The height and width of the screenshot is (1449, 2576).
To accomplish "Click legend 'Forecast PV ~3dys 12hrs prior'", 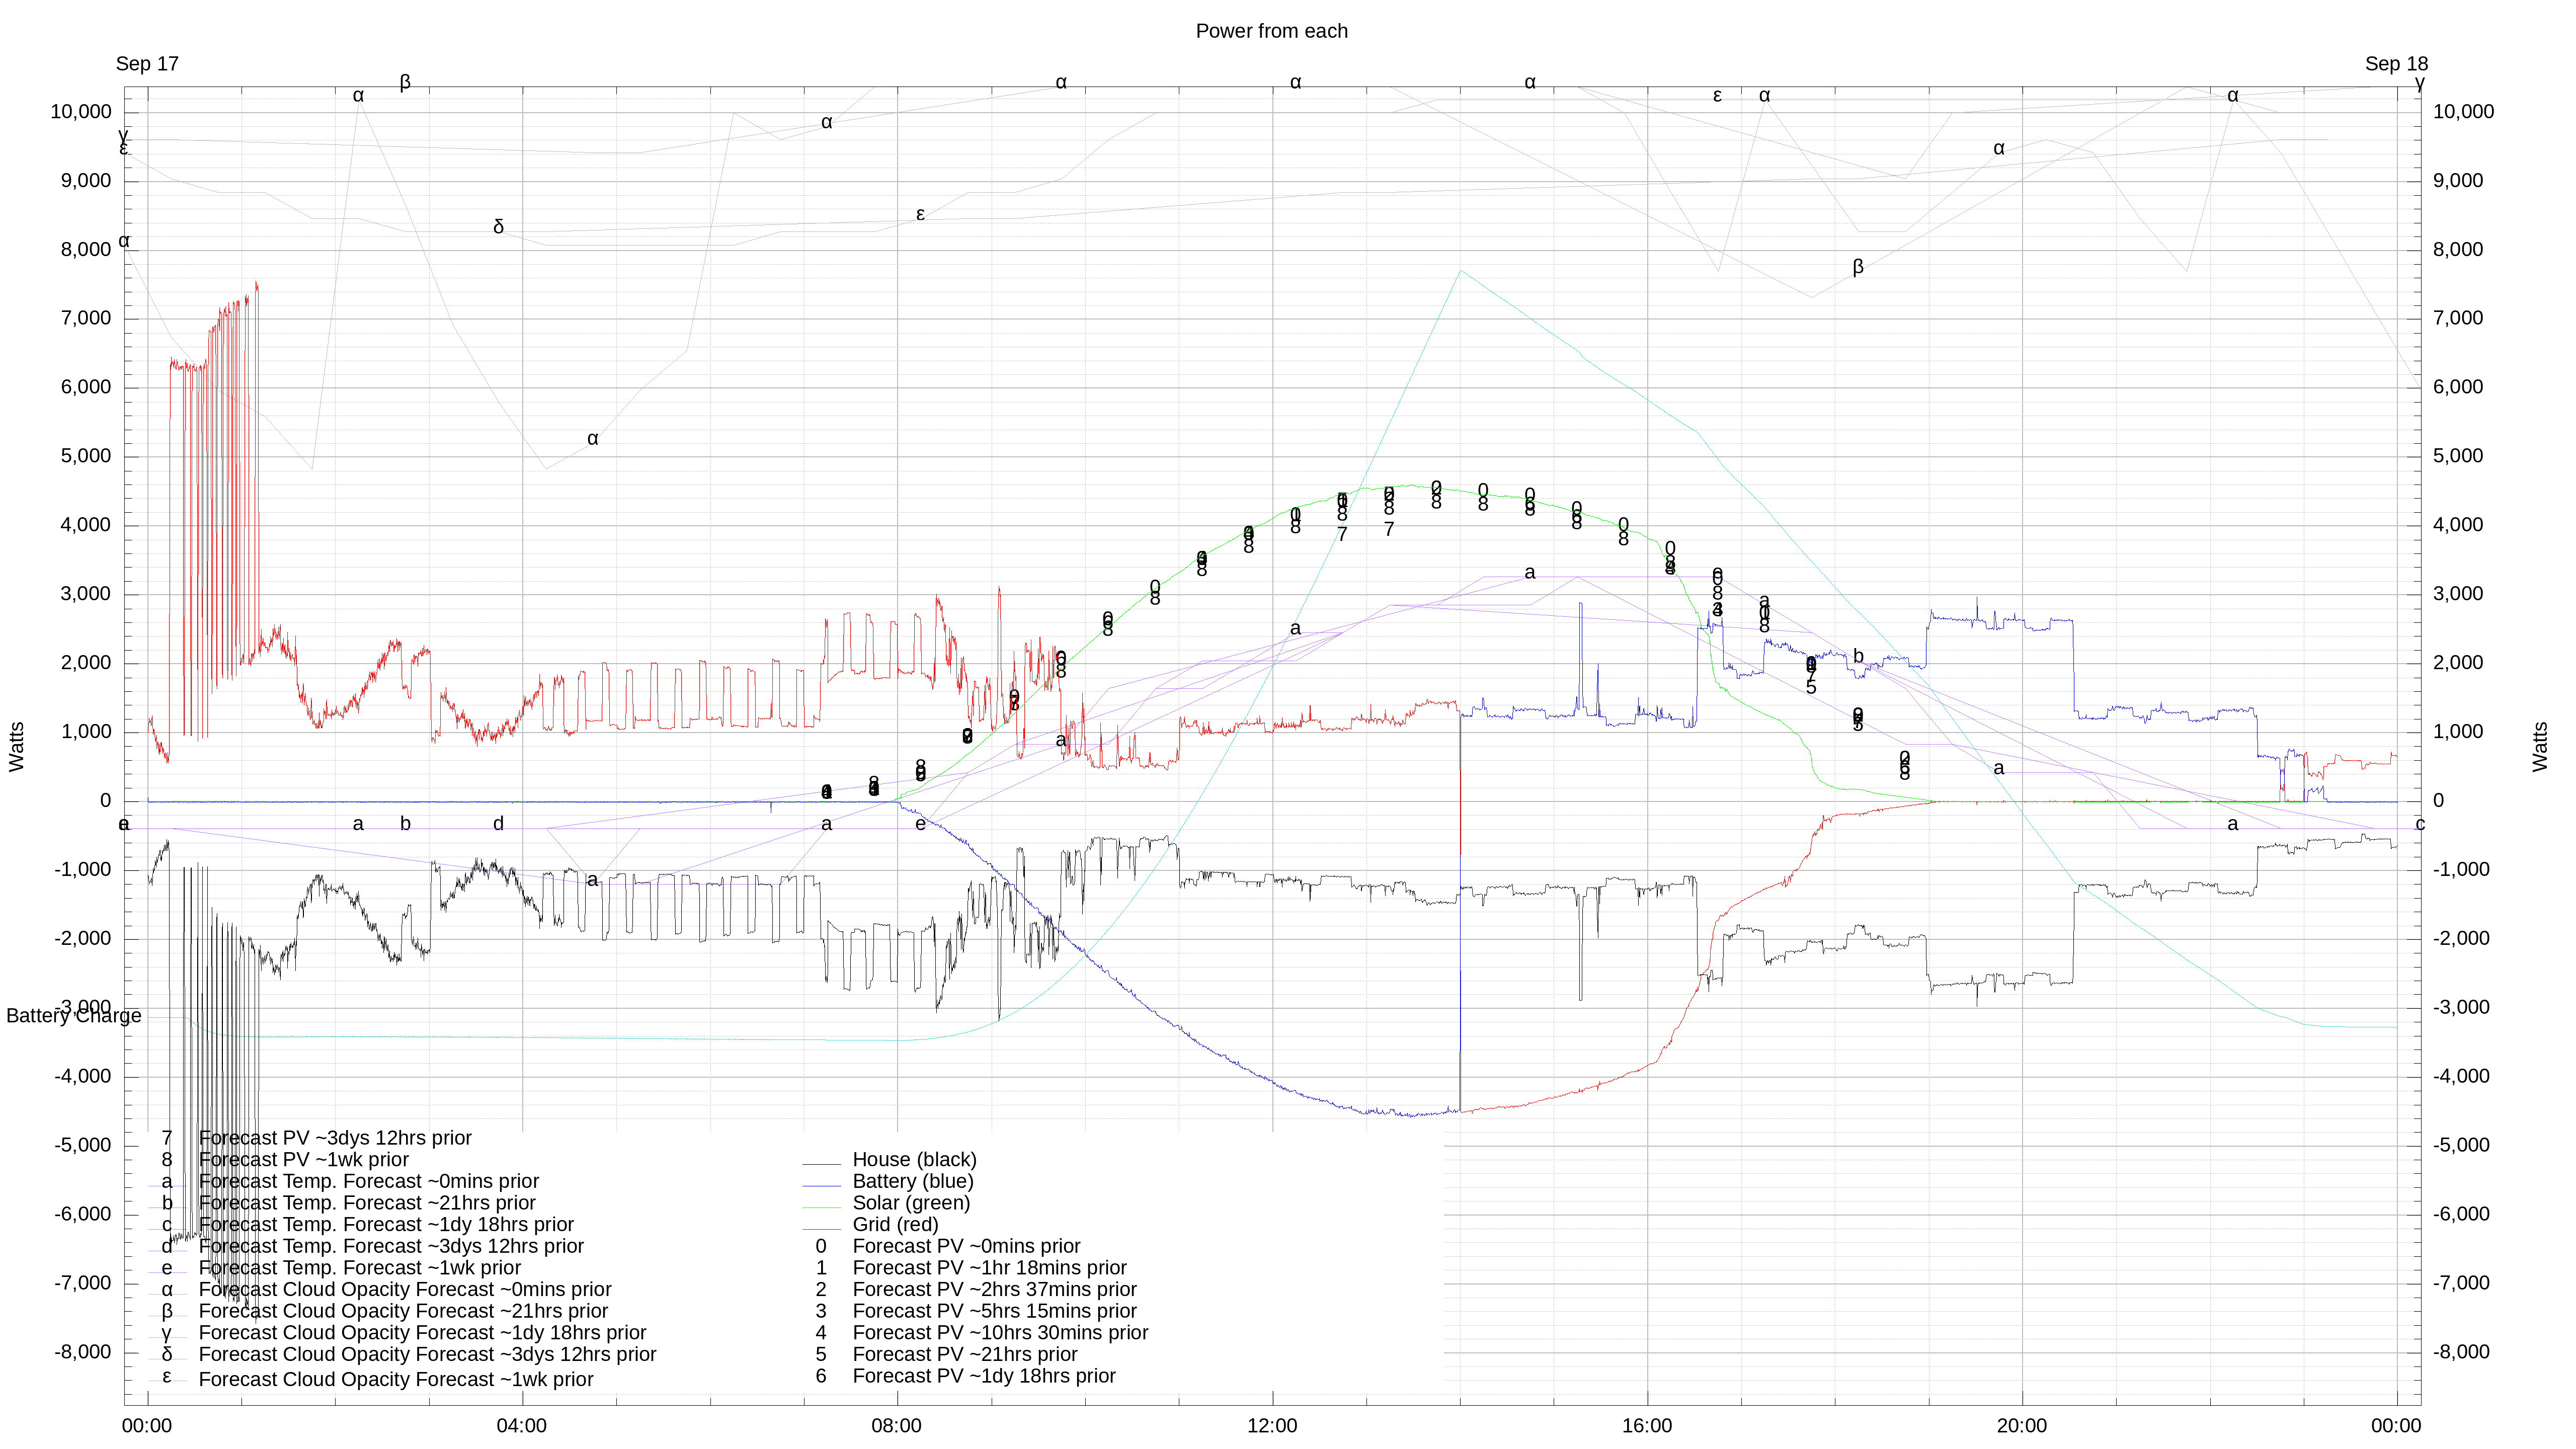I will point(335,1138).
